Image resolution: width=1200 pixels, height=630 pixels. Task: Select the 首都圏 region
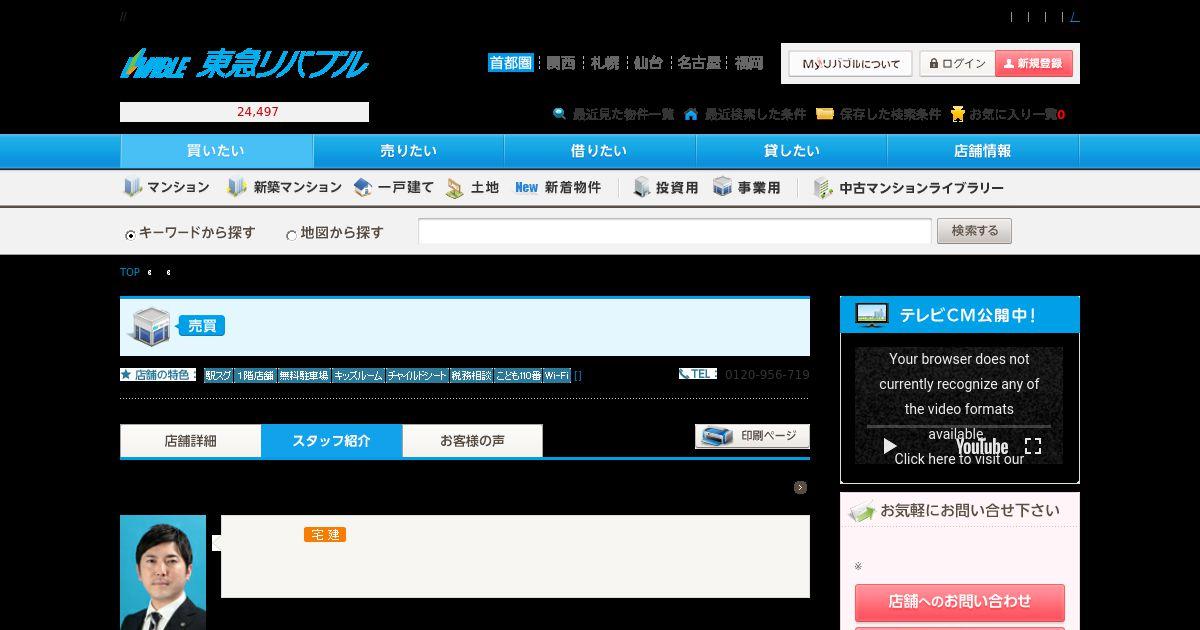(510, 63)
